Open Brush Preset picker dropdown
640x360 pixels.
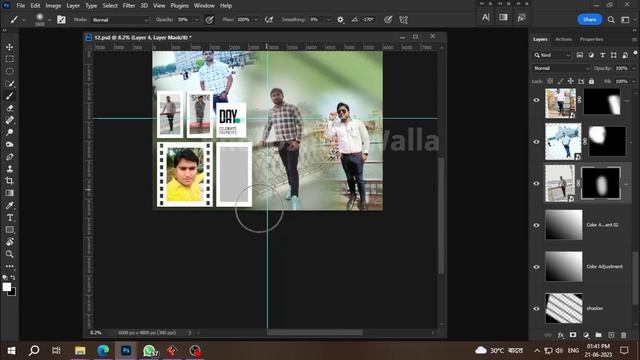[x=49, y=20]
